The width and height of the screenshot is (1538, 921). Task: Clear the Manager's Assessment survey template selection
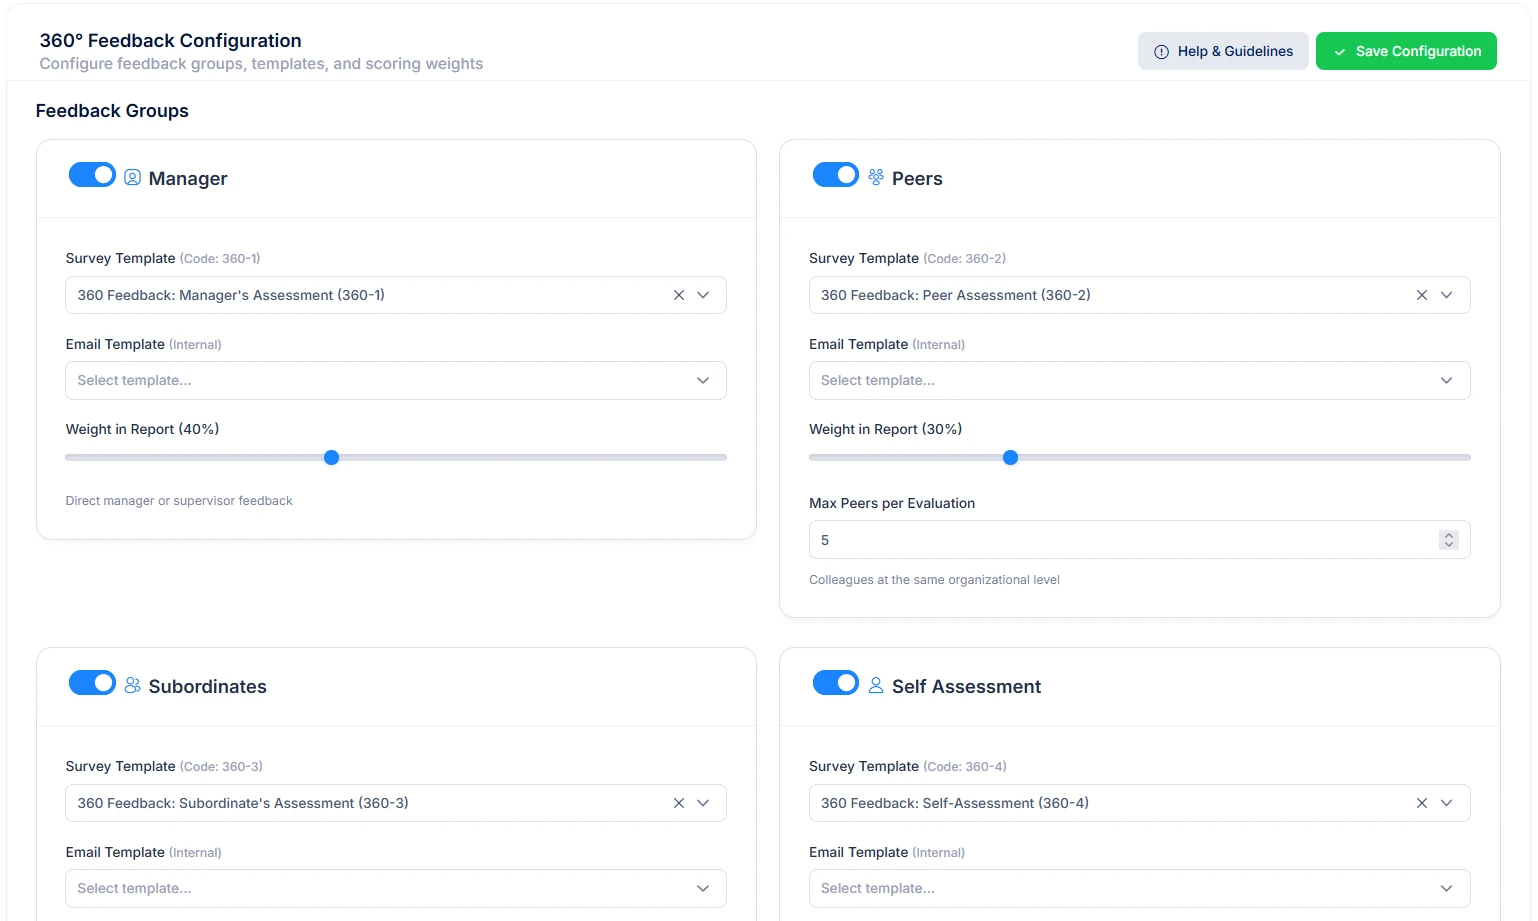click(679, 295)
